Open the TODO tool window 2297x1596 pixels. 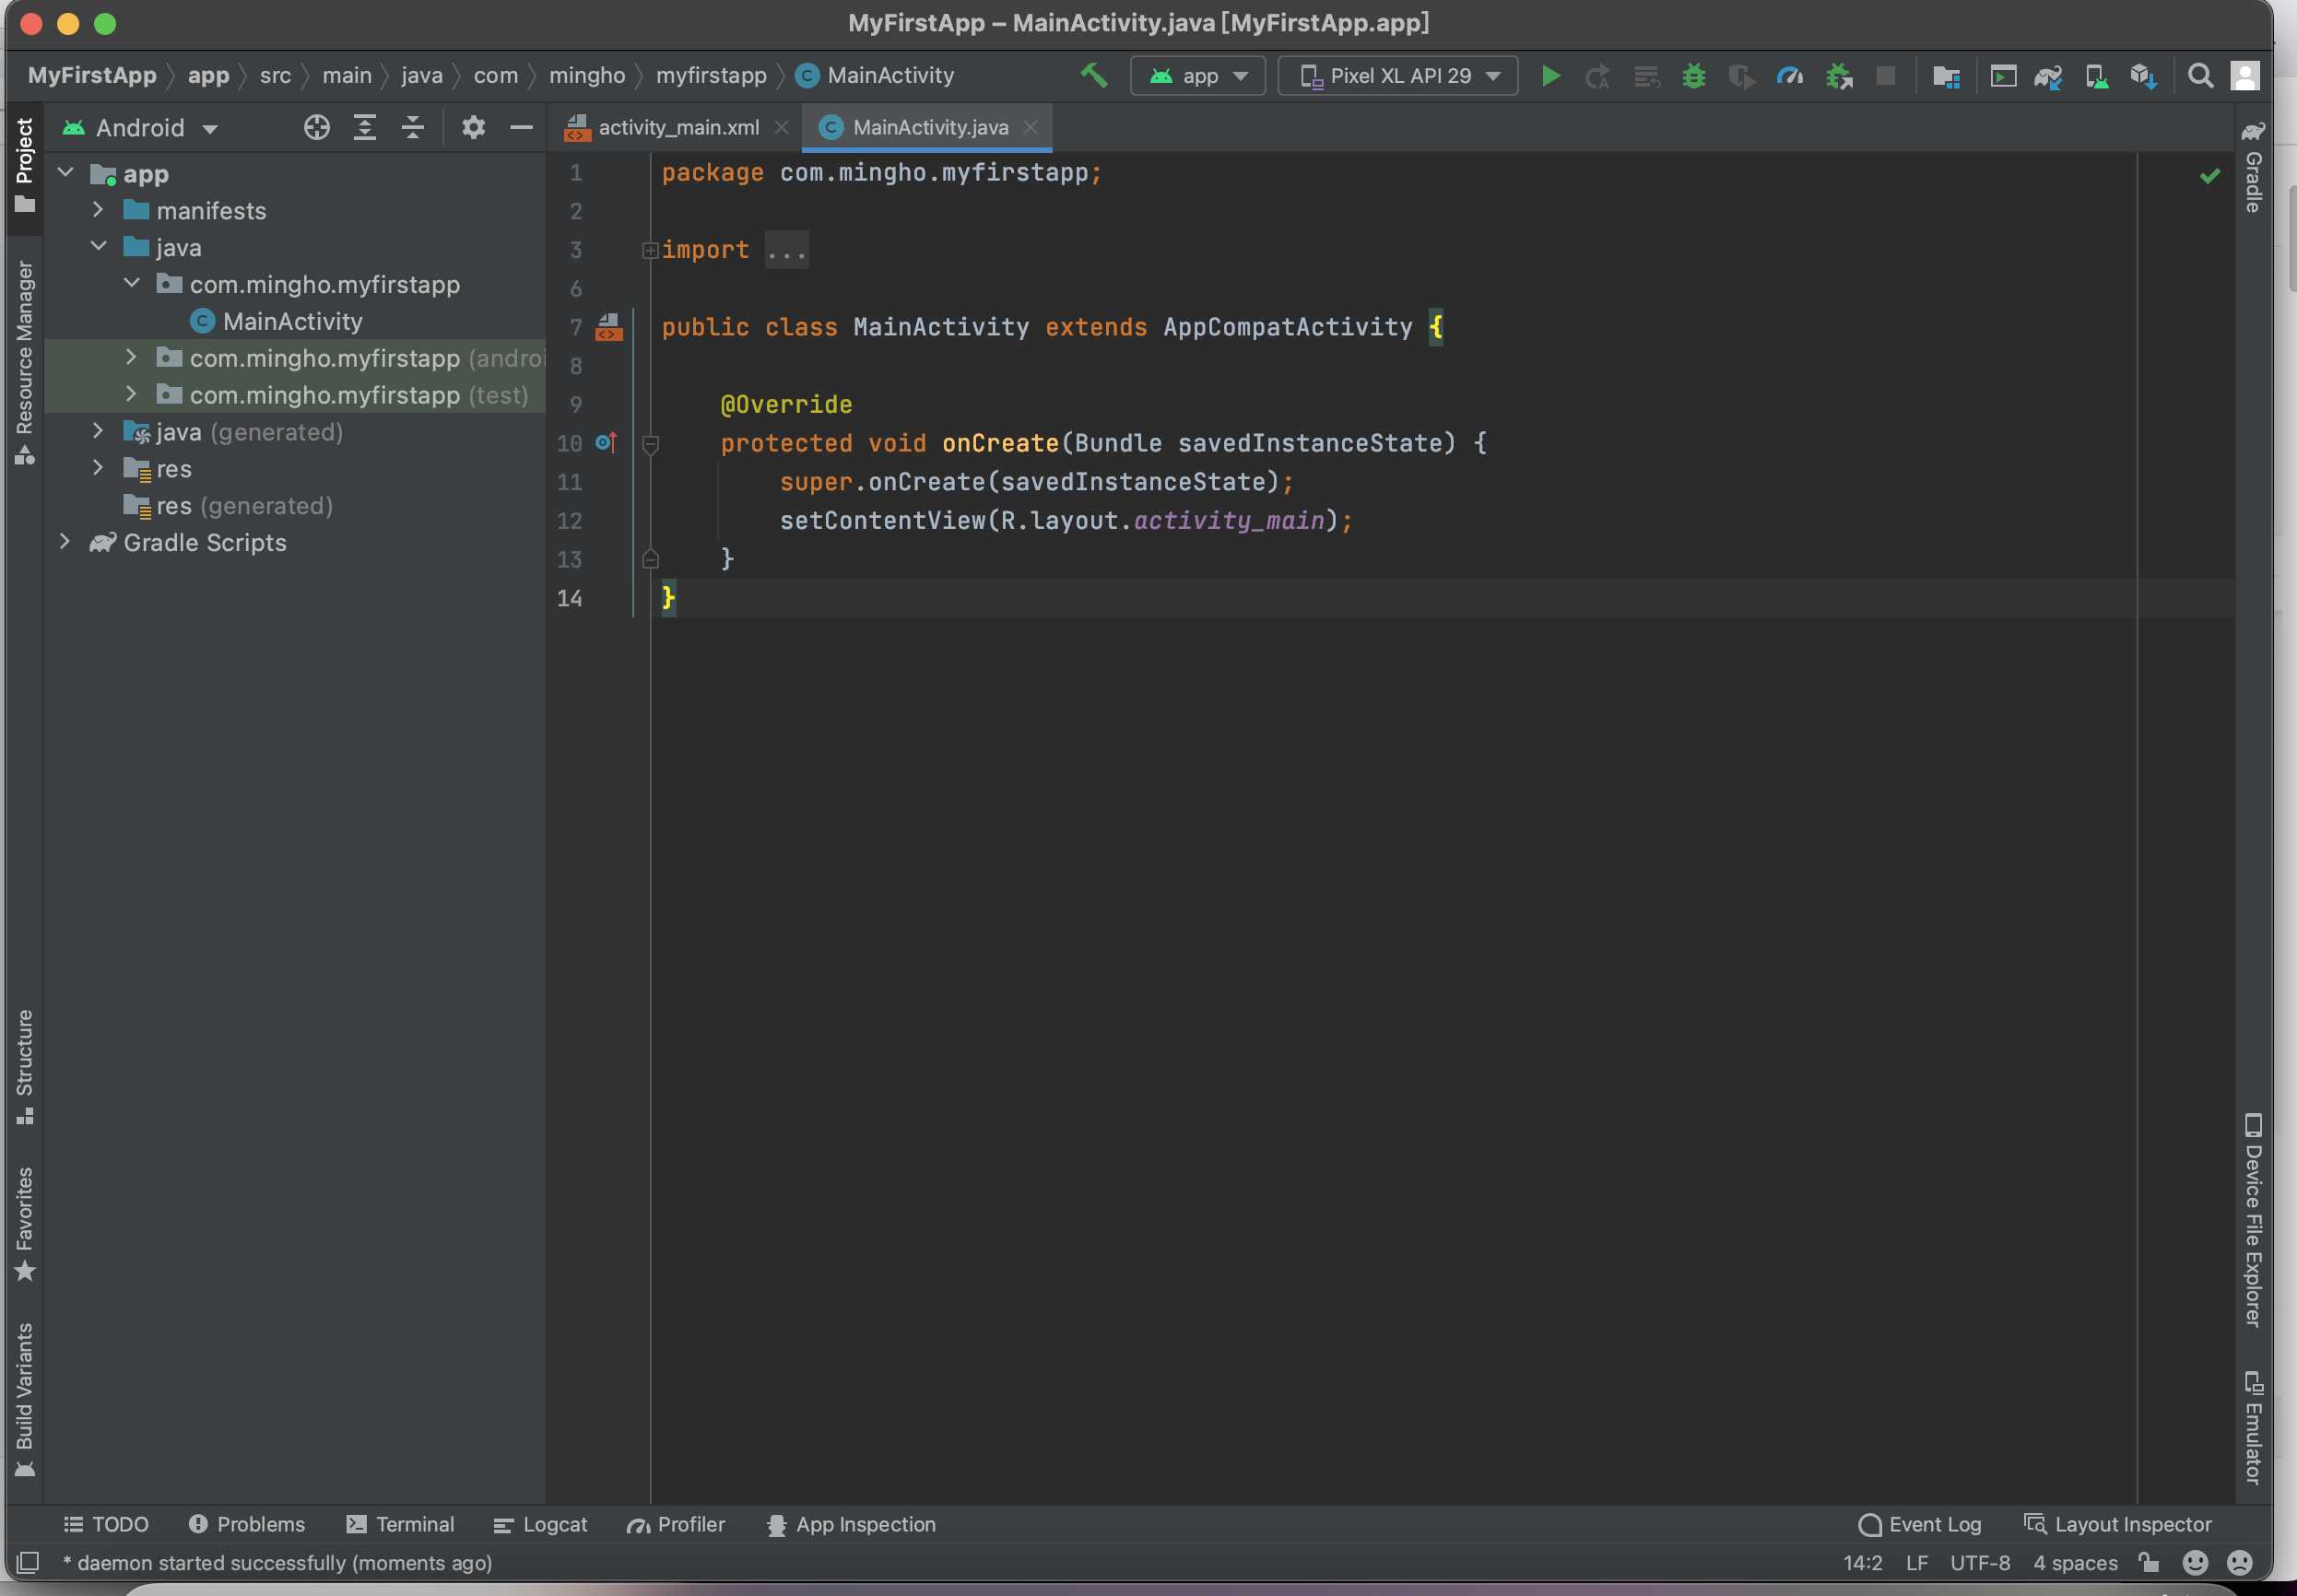(106, 1524)
